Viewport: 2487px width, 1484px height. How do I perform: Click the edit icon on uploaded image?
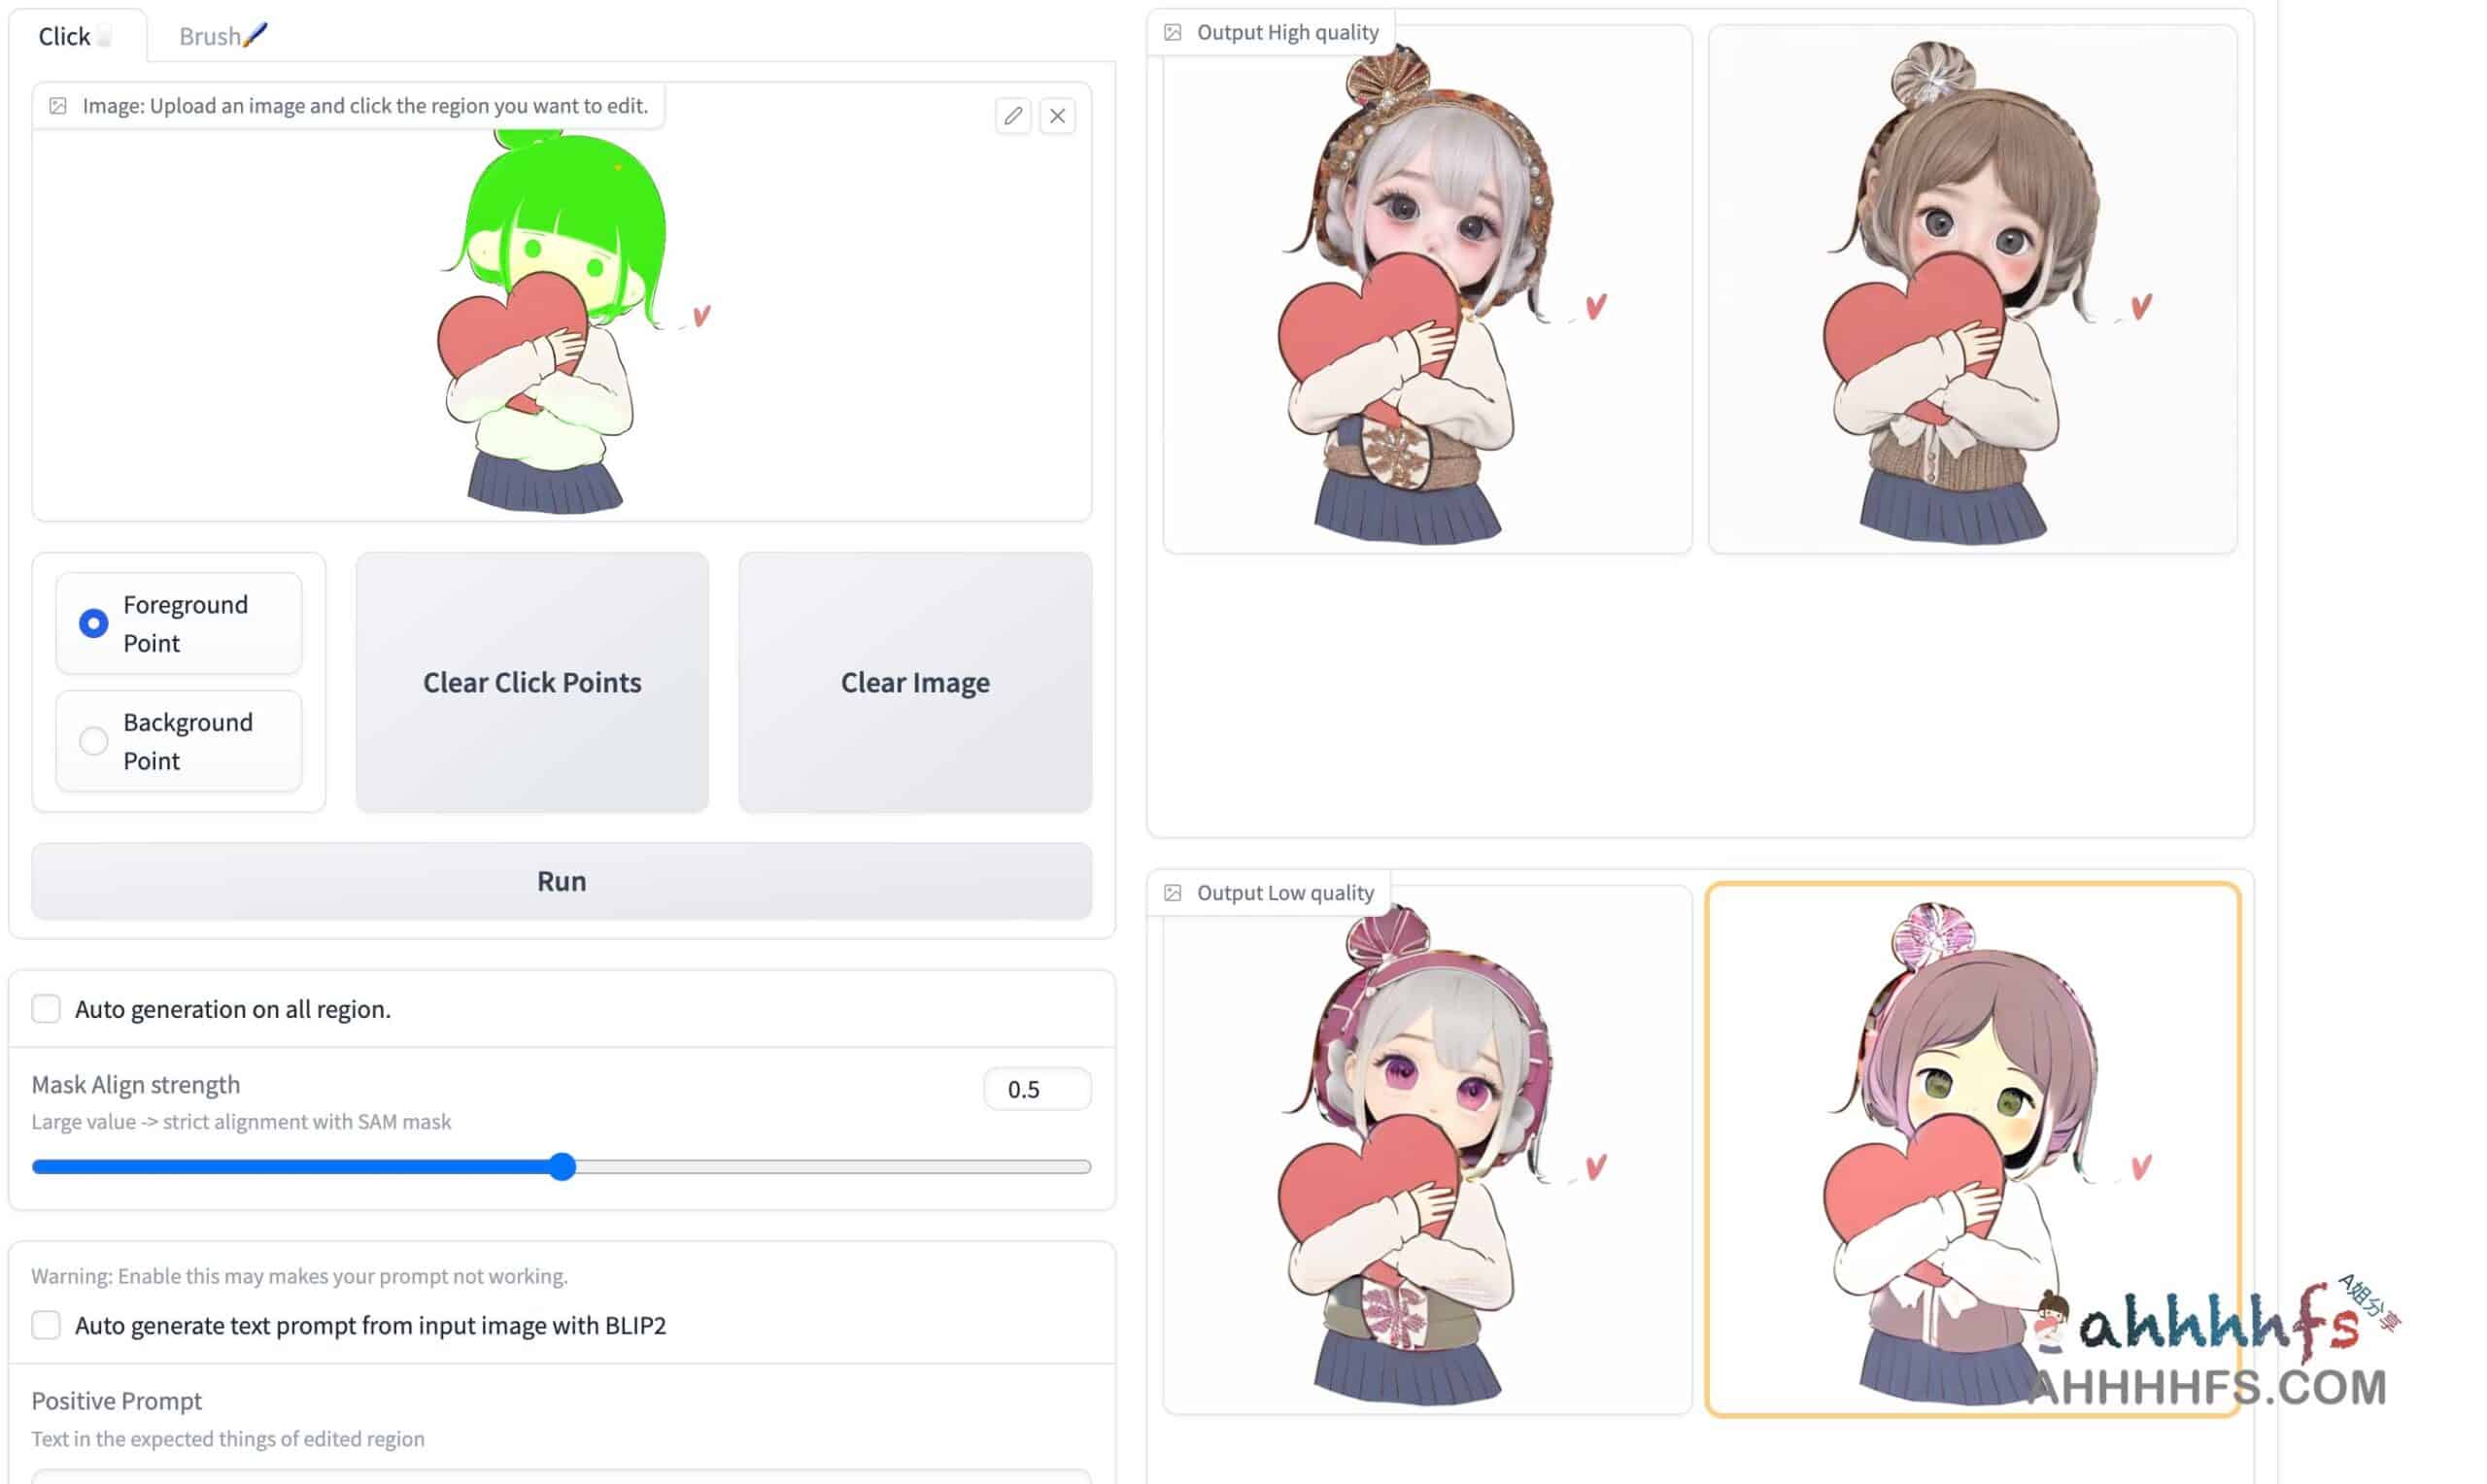coord(1012,115)
